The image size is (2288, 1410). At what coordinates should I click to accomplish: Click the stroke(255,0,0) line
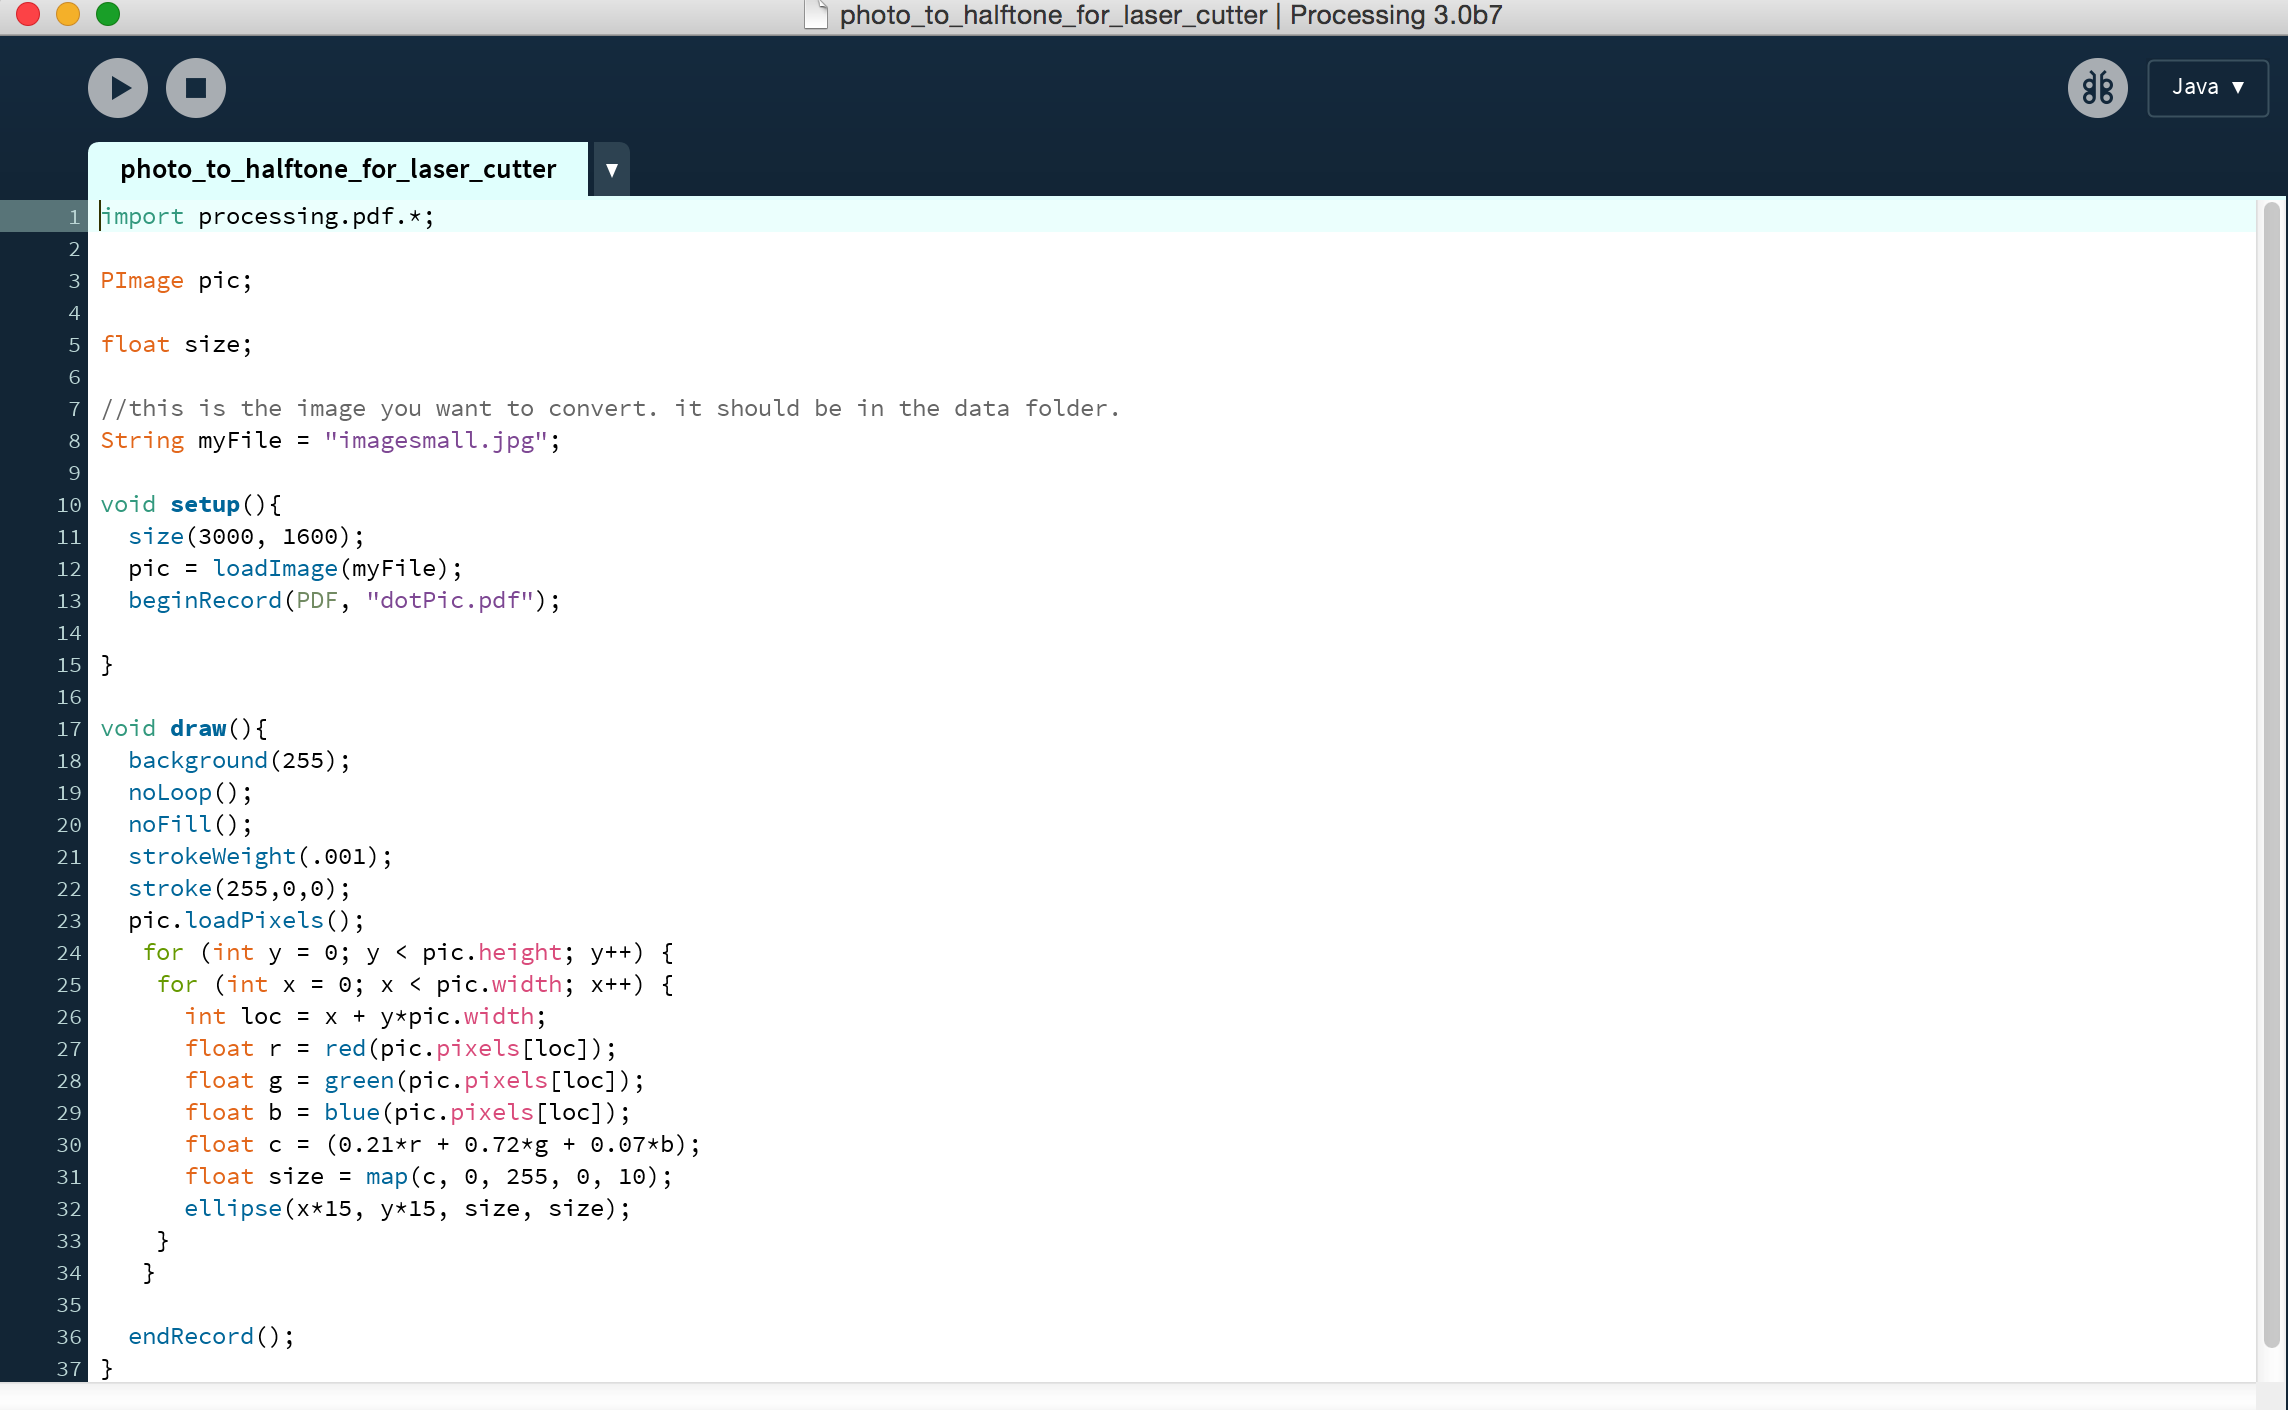(240, 888)
